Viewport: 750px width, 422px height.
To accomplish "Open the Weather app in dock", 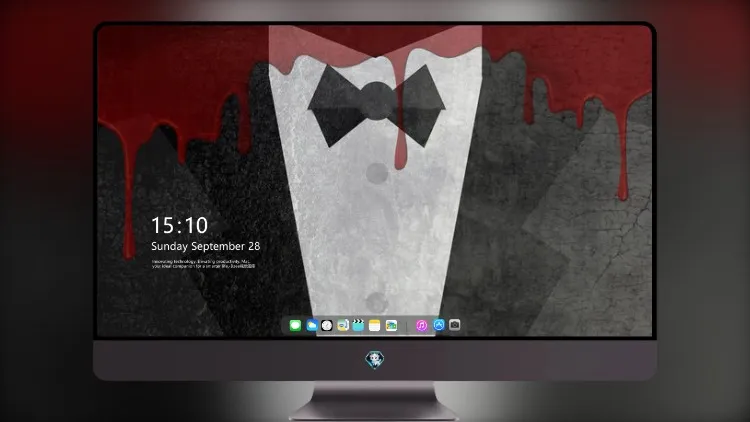I will click(x=311, y=325).
